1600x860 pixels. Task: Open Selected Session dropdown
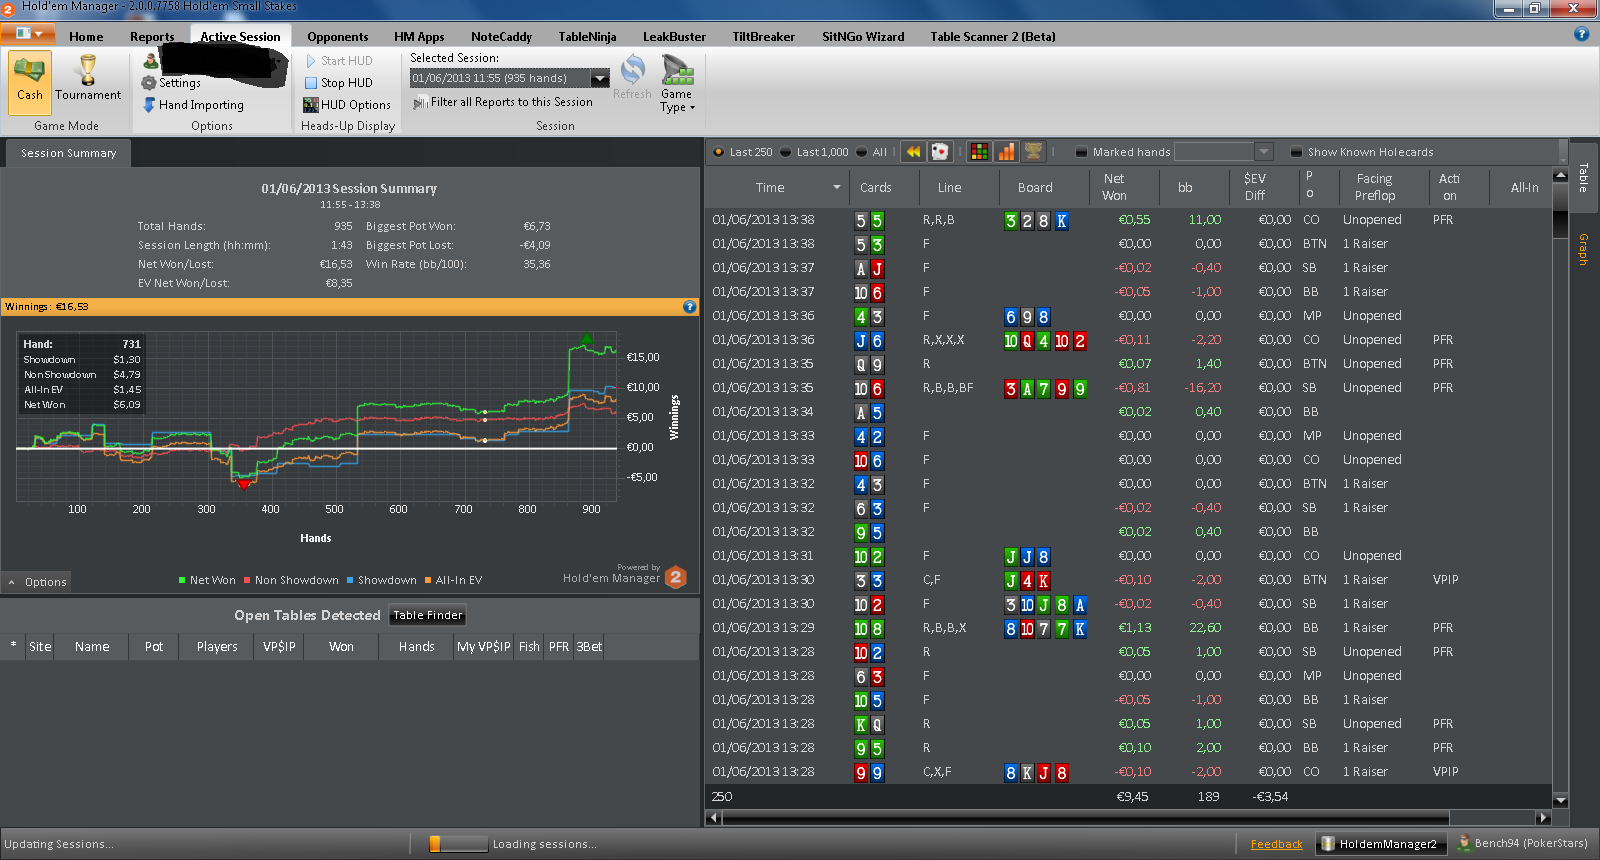(x=600, y=78)
